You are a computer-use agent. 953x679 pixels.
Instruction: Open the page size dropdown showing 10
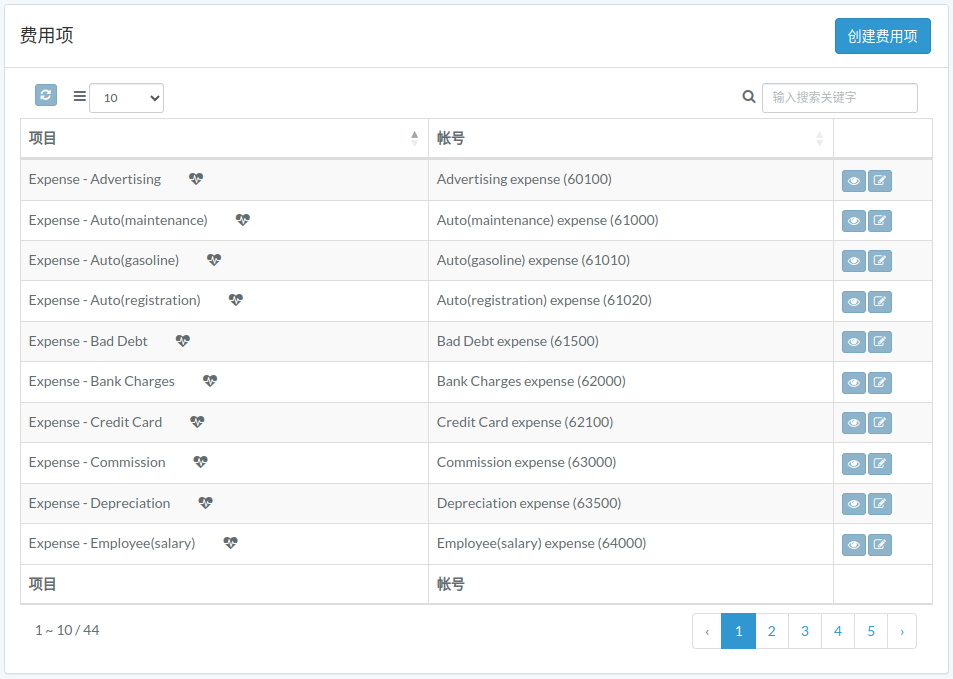click(126, 98)
